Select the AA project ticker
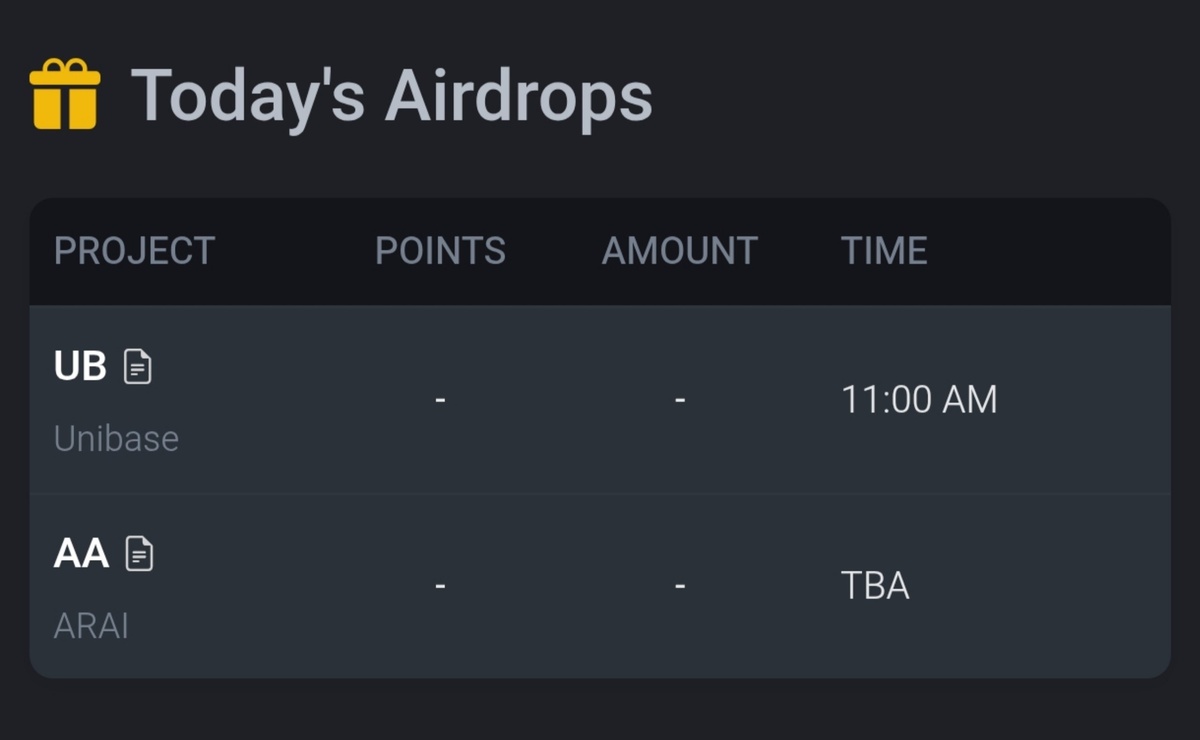This screenshot has width=1200, height=740. (81, 553)
